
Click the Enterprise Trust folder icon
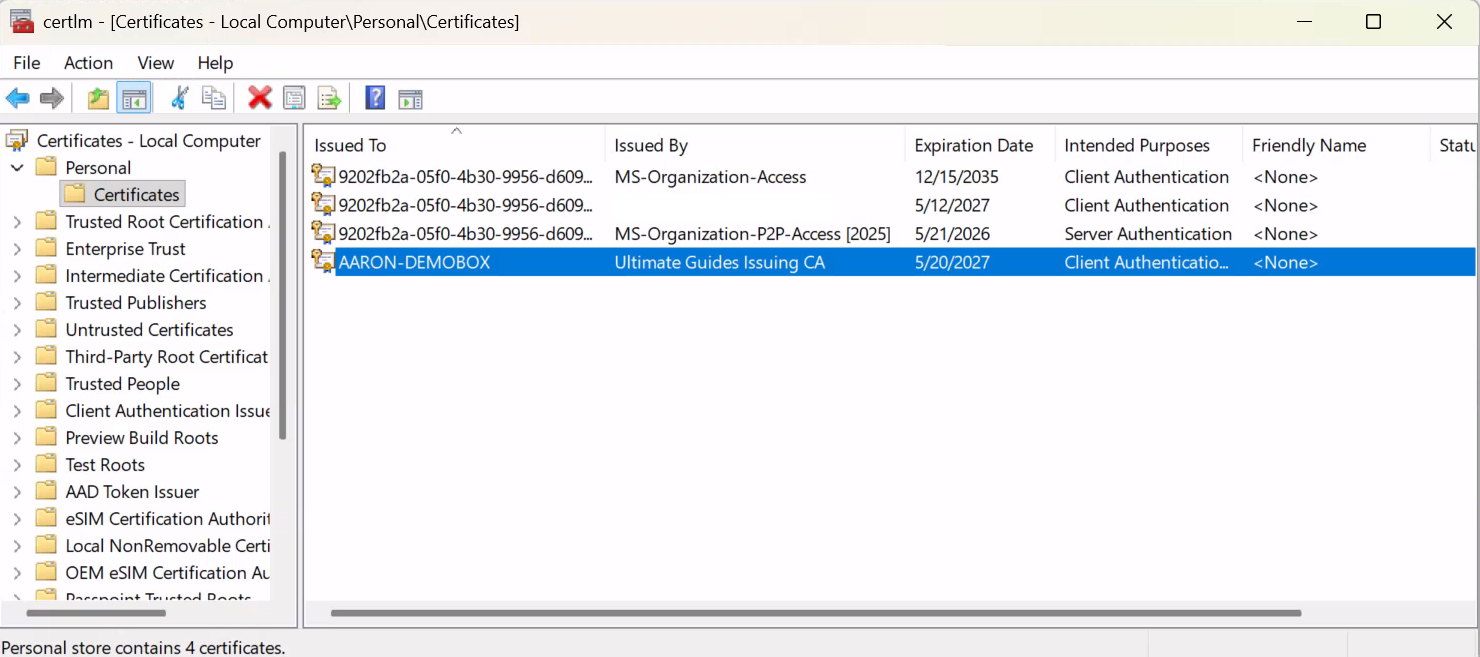click(x=46, y=248)
